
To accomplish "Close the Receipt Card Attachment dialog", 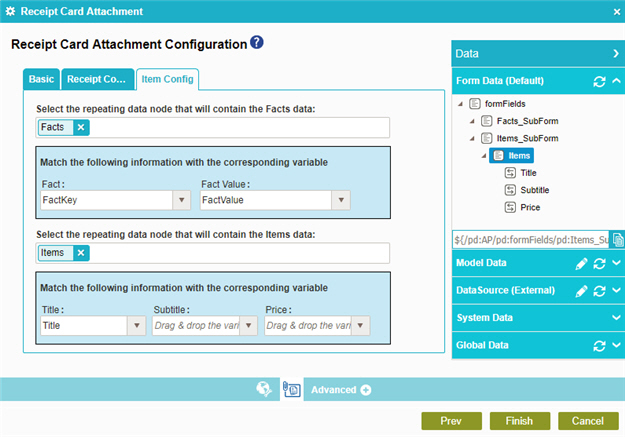I will click(x=617, y=12).
